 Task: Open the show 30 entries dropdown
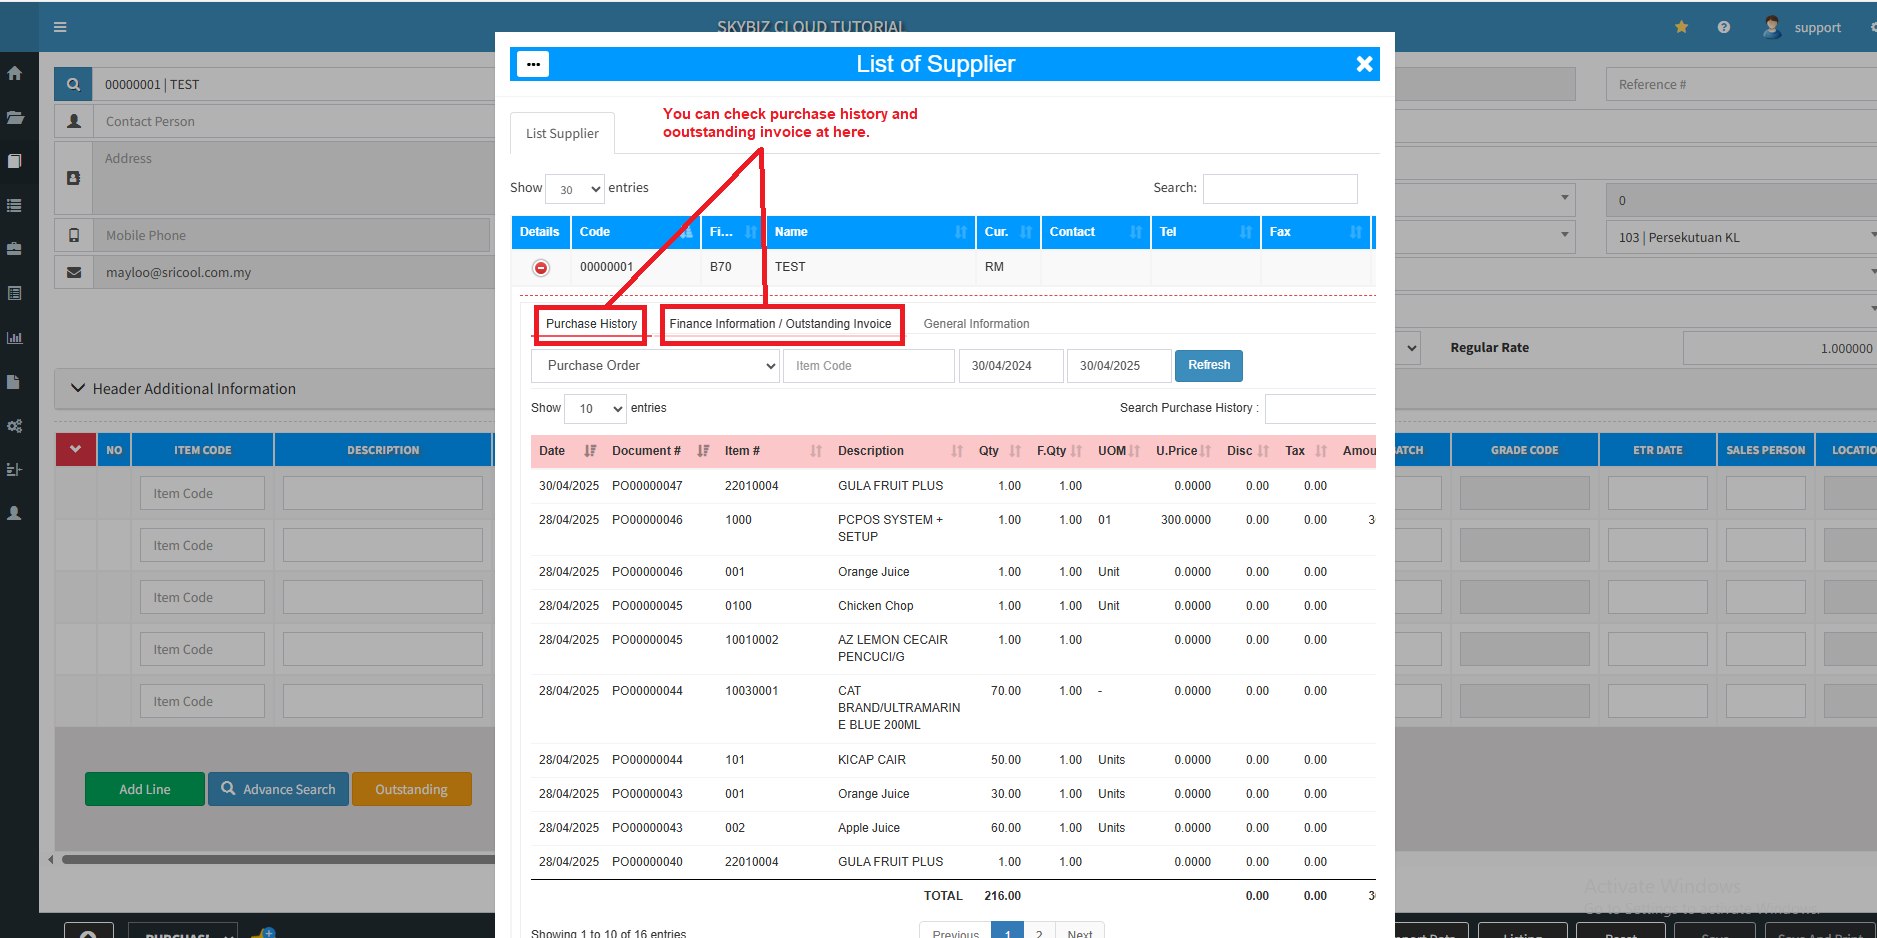[575, 189]
